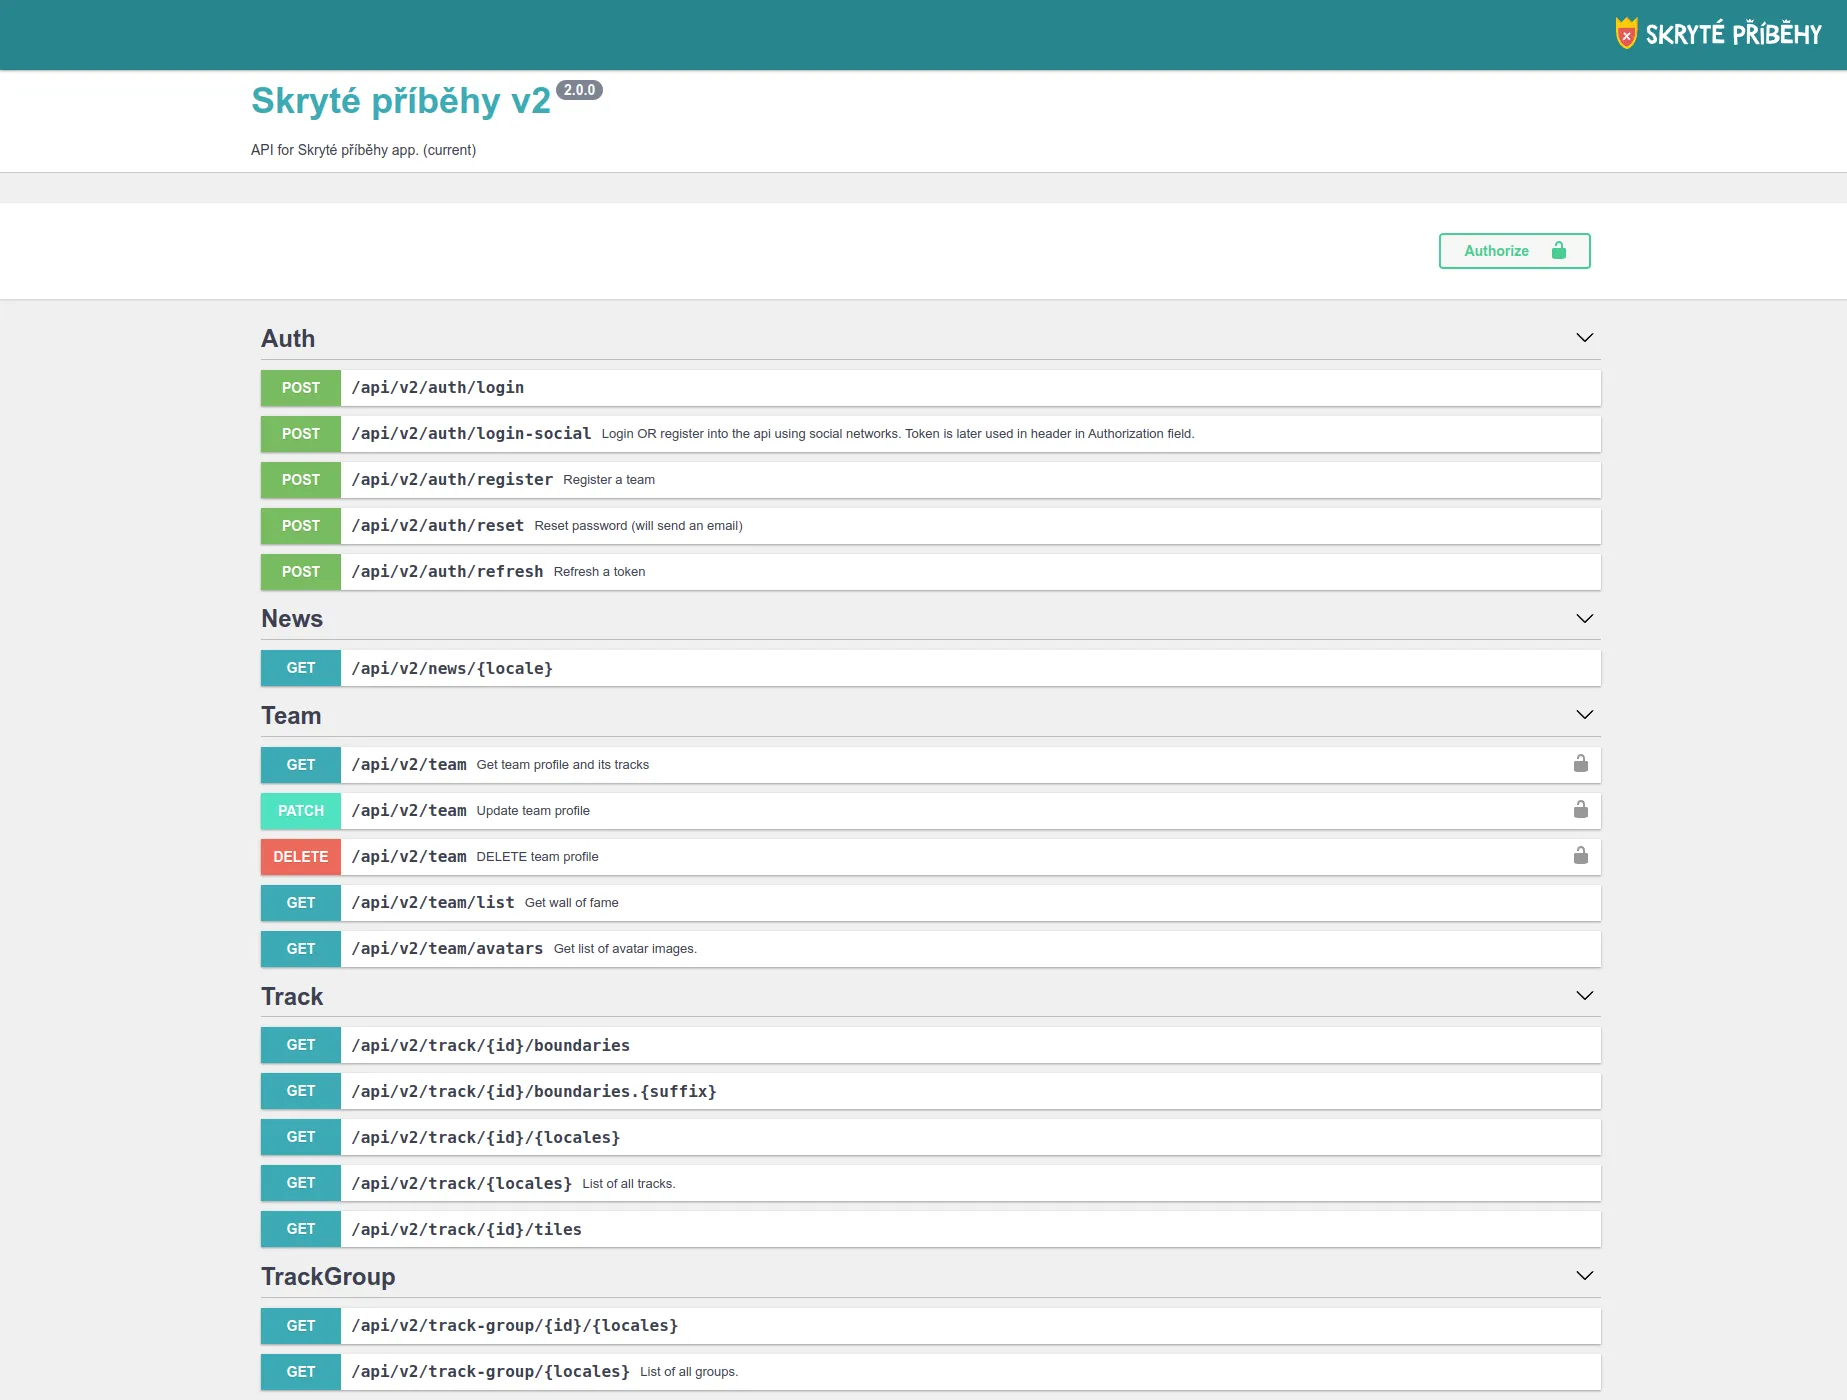Screen dimensions: 1847x1400
Task: Expand GET /api/v2/track/{id}/boundaries endpoint
Action: [x=931, y=1045]
